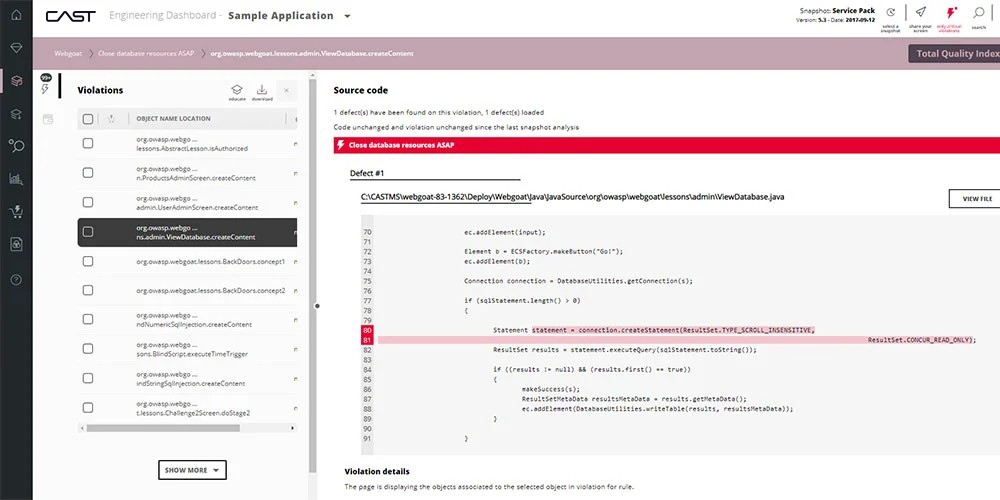Click the 'select a snapshot' clock icon
Screen dimensions: 1000x500
coord(890,12)
